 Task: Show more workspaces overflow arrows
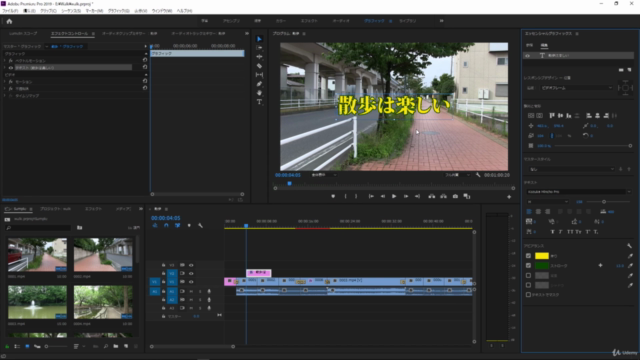click(441, 21)
